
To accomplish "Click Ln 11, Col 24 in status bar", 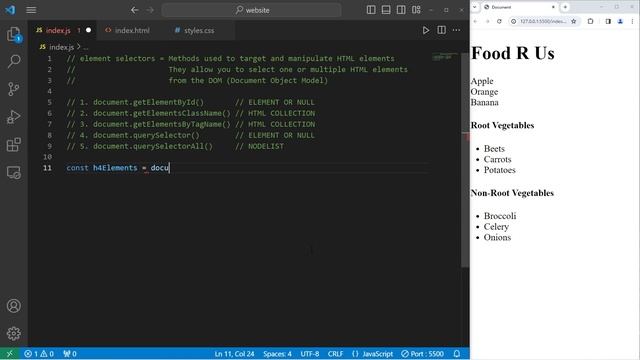I will [x=234, y=353].
